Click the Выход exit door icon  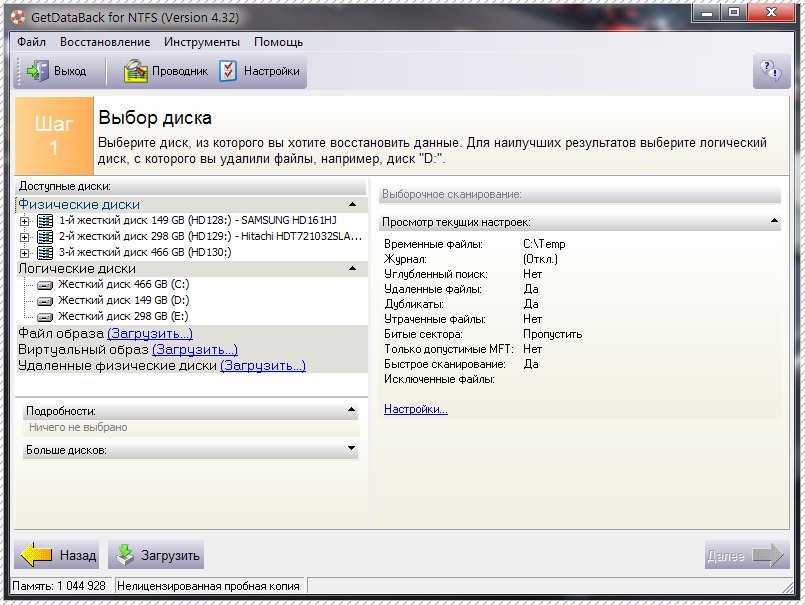click(37, 71)
